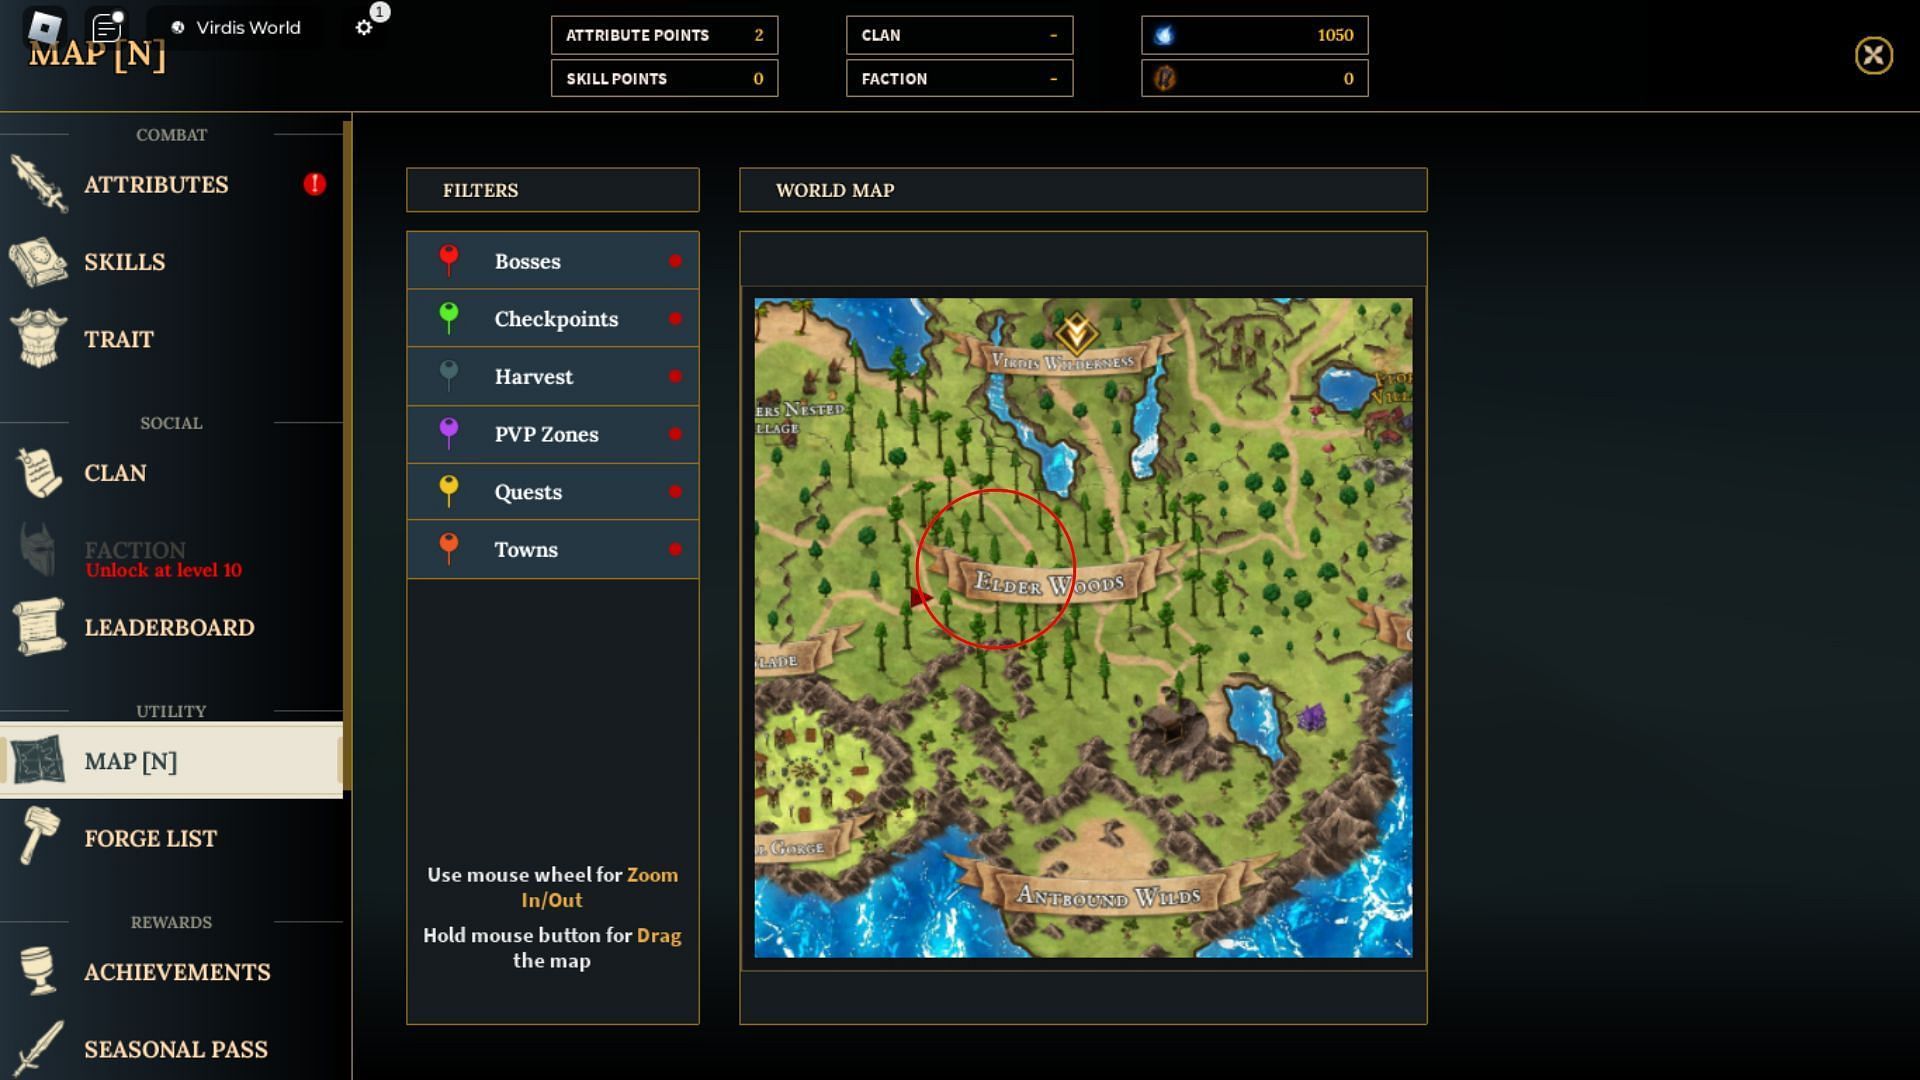Select the Skills menu icon

coord(38,261)
